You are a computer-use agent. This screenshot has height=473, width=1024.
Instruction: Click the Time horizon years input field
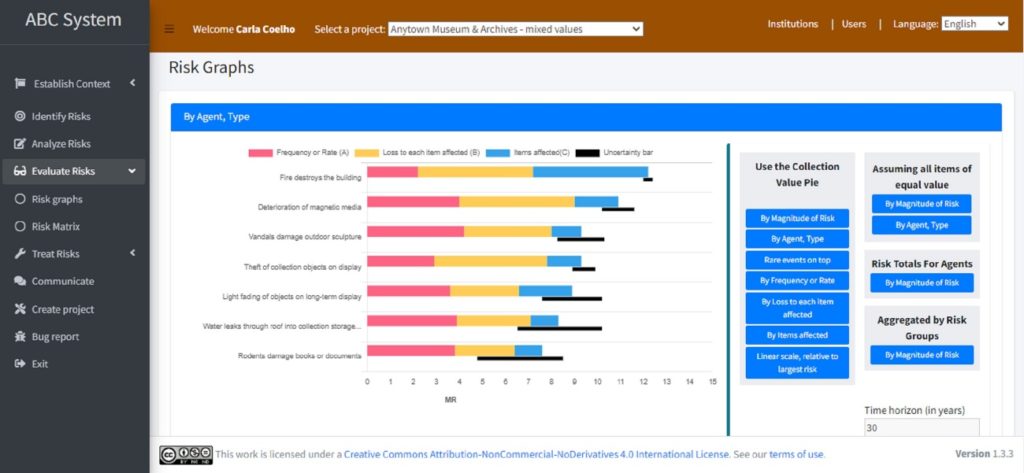coord(921,428)
